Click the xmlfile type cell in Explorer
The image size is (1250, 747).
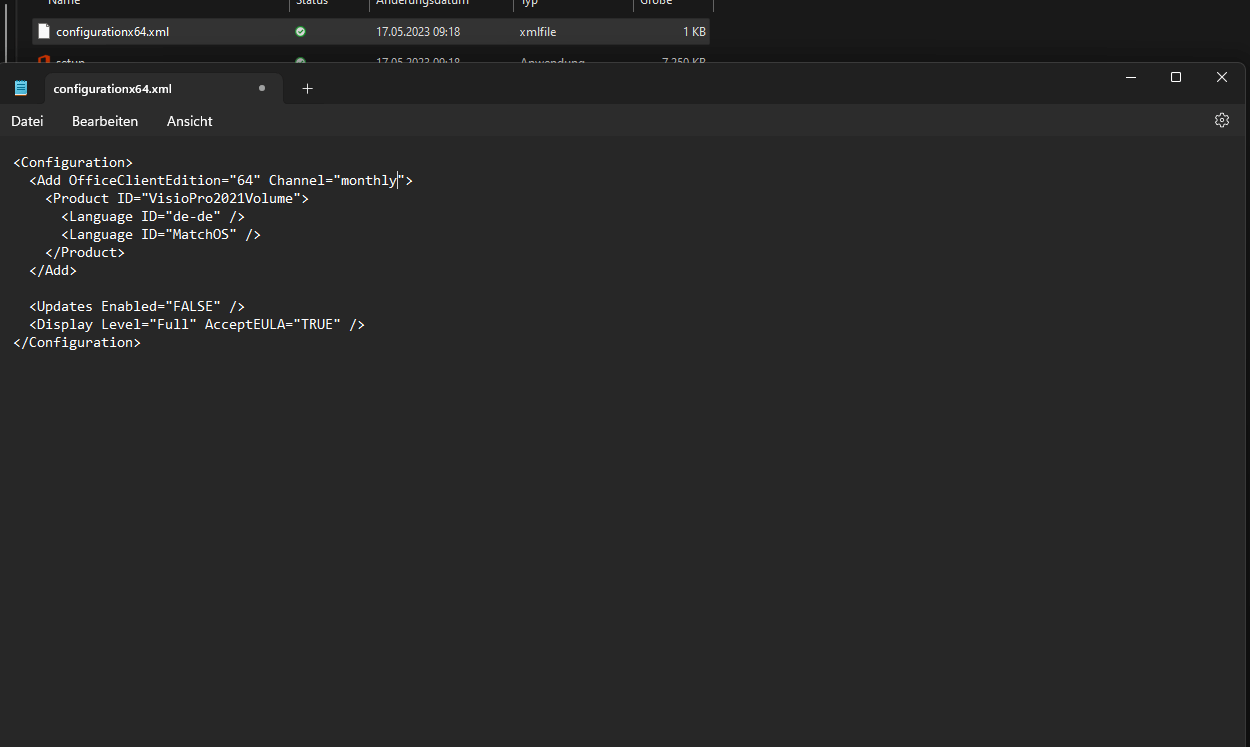click(x=538, y=32)
